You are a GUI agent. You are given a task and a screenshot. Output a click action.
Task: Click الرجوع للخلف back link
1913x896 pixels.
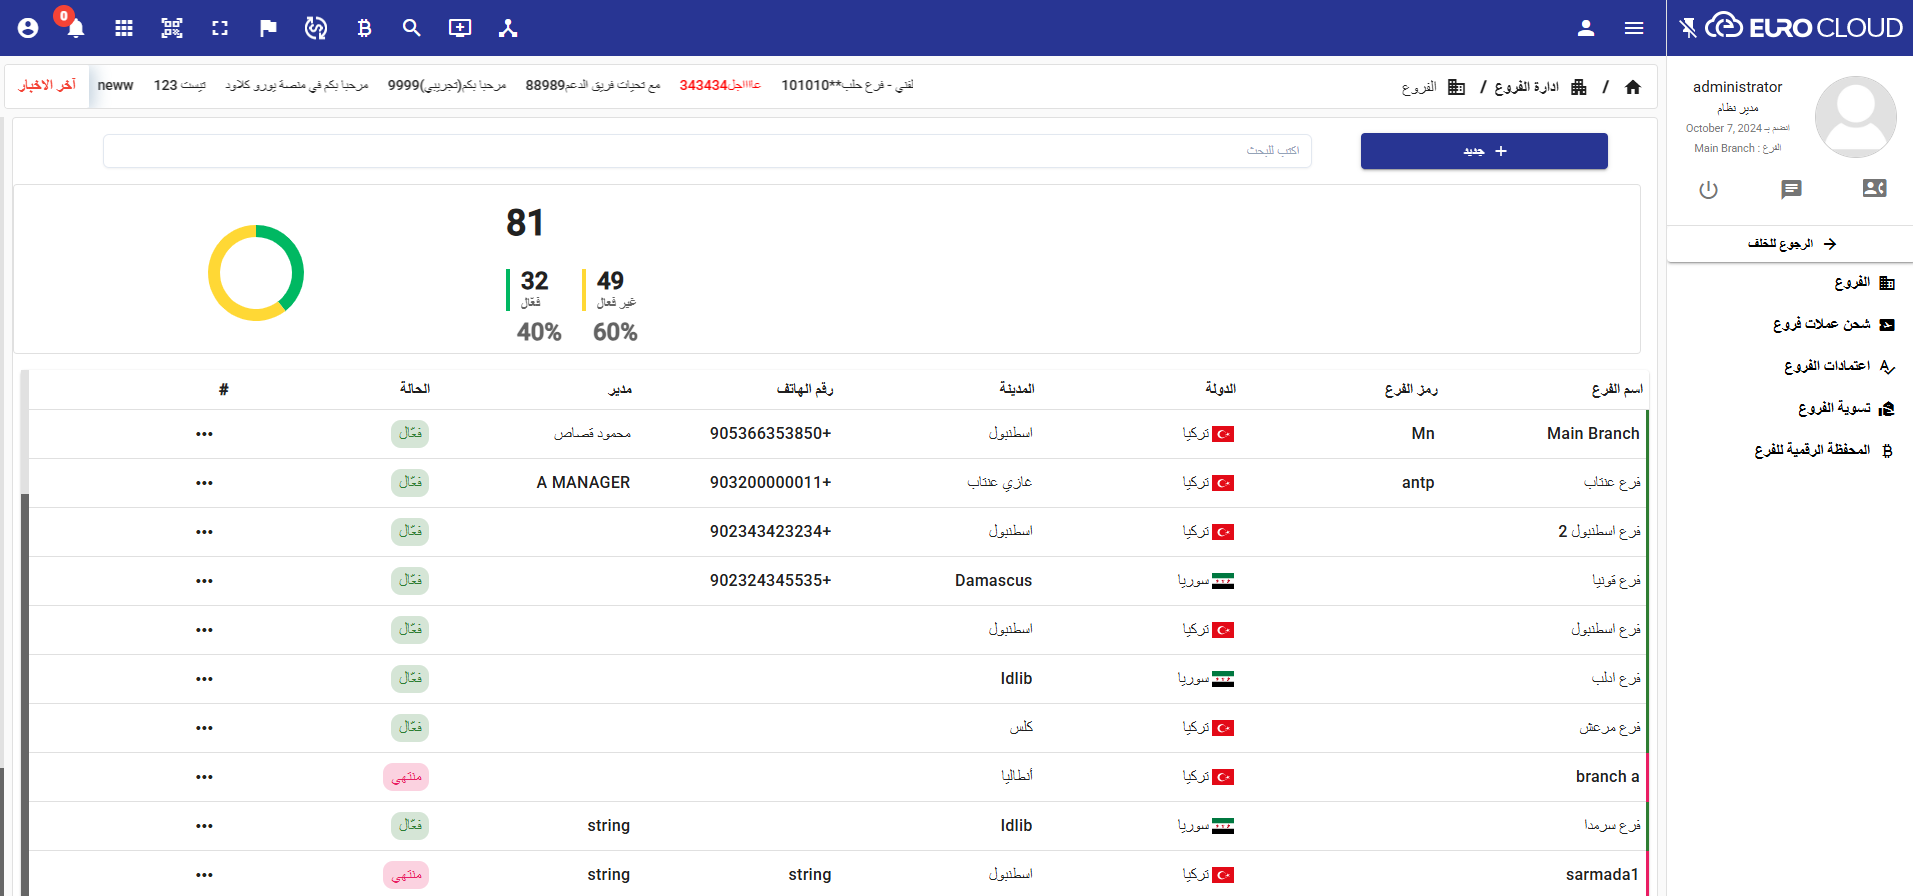[x=1791, y=244]
